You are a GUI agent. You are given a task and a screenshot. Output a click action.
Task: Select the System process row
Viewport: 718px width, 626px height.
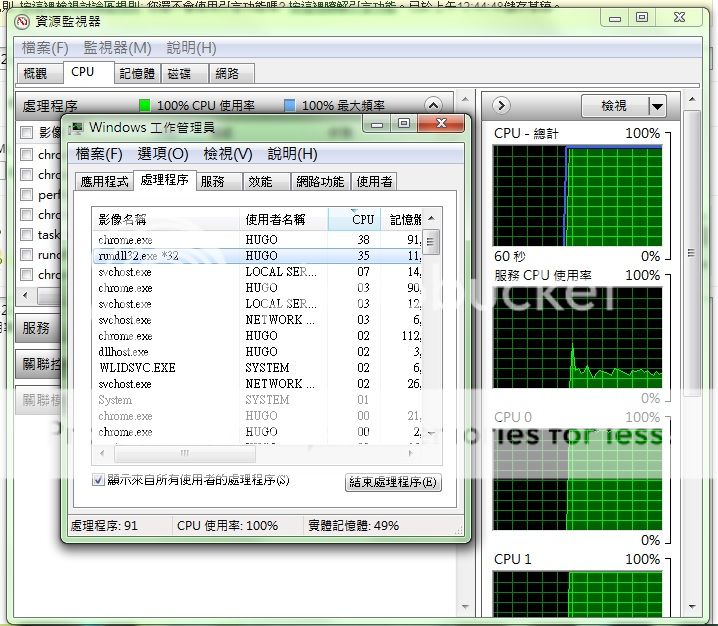(x=257, y=400)
